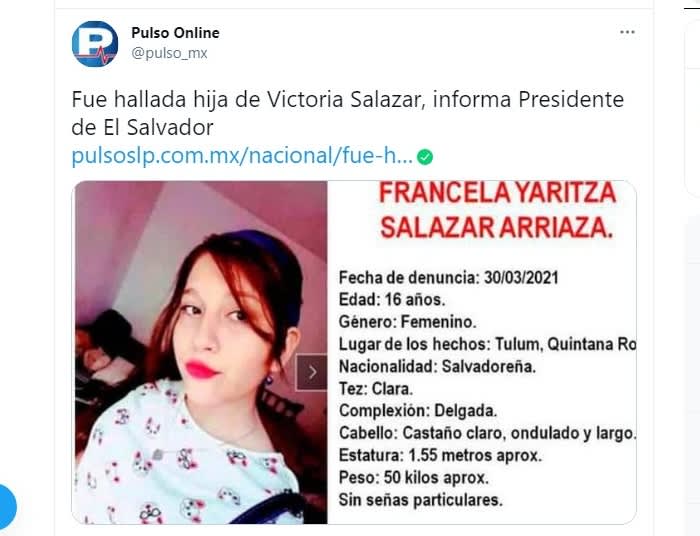The height and width of the screenshot is (536, 700).
Task: Click the red name heading Francela Yaritza
Action: (x=498, y=193)
